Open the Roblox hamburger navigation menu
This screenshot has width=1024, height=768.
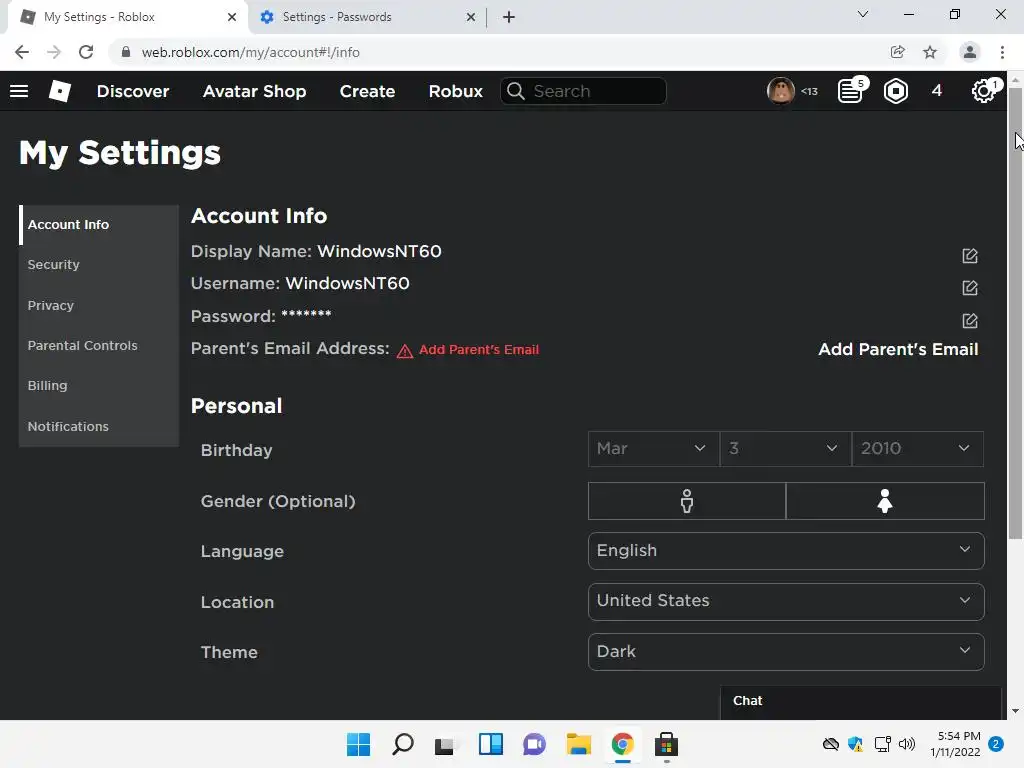tap(19, 91)
